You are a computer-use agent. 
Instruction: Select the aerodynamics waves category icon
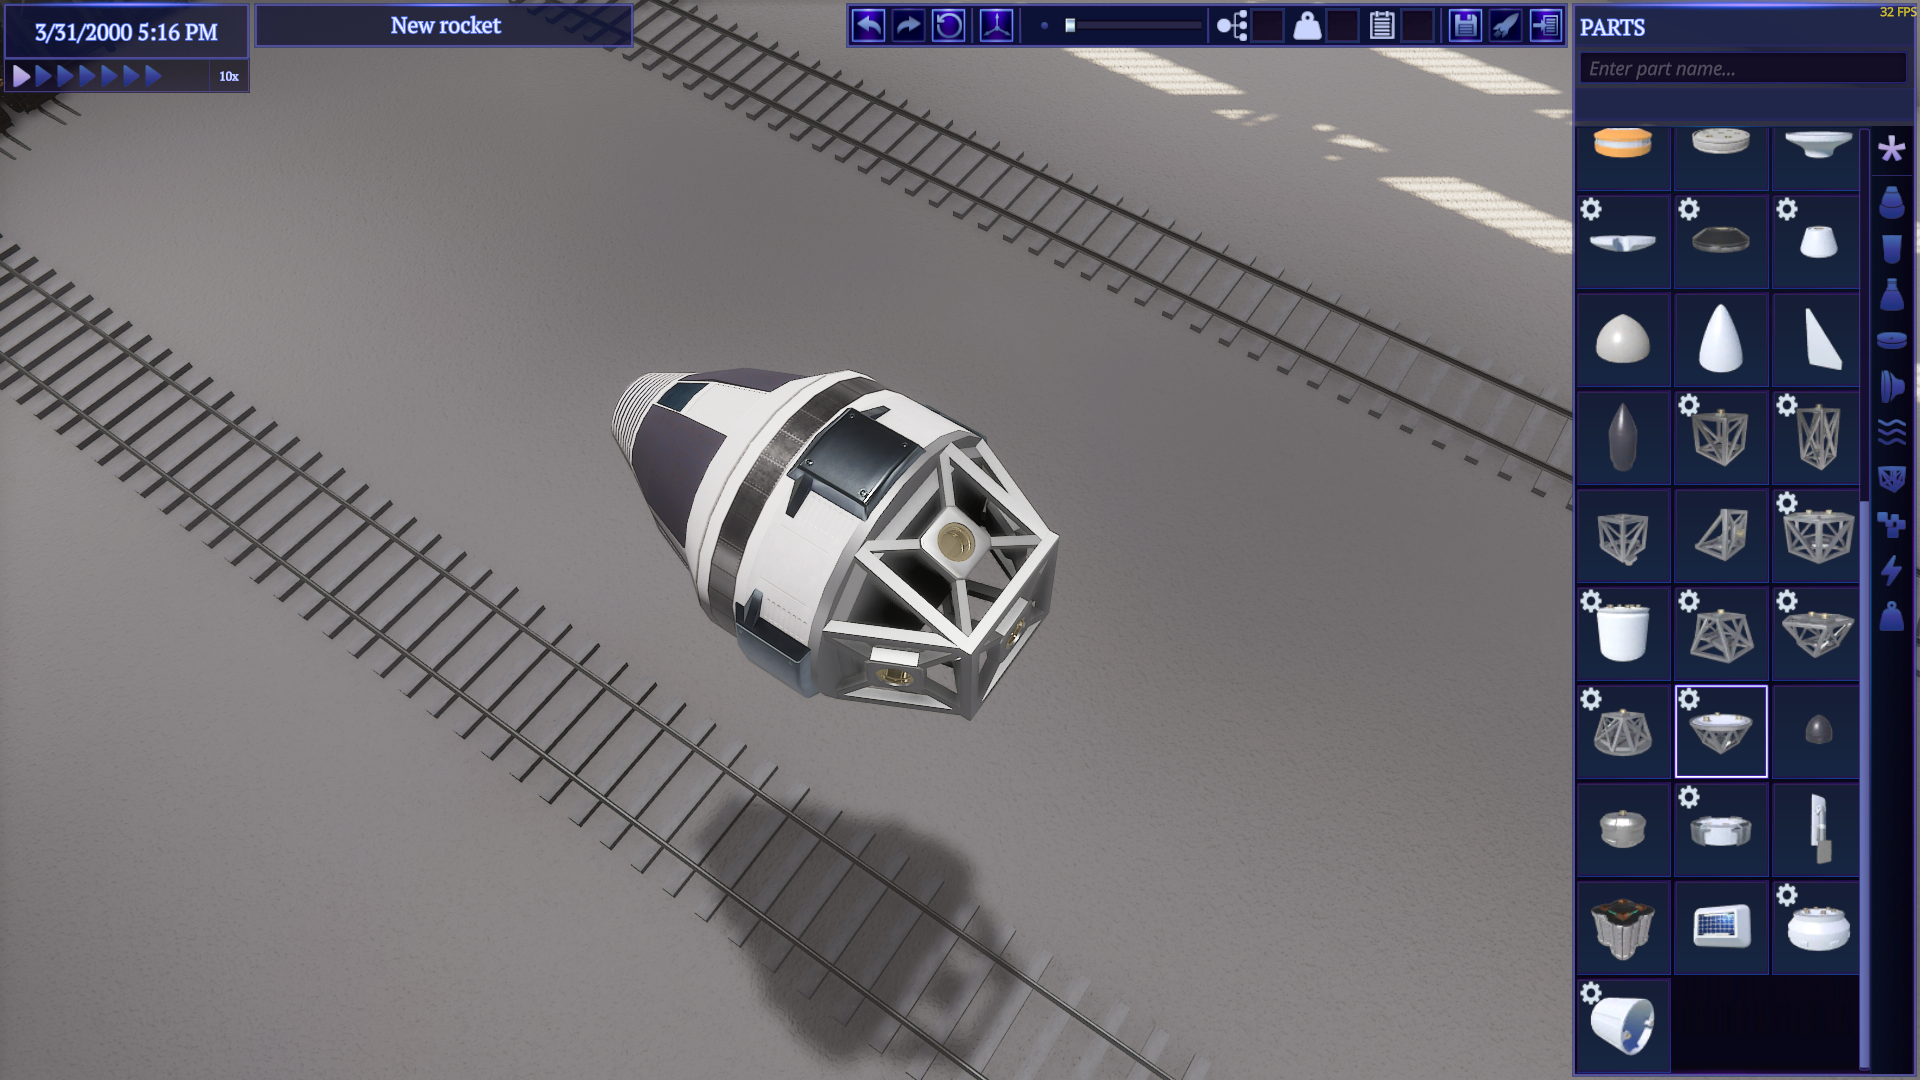(x=1891, y=432)
